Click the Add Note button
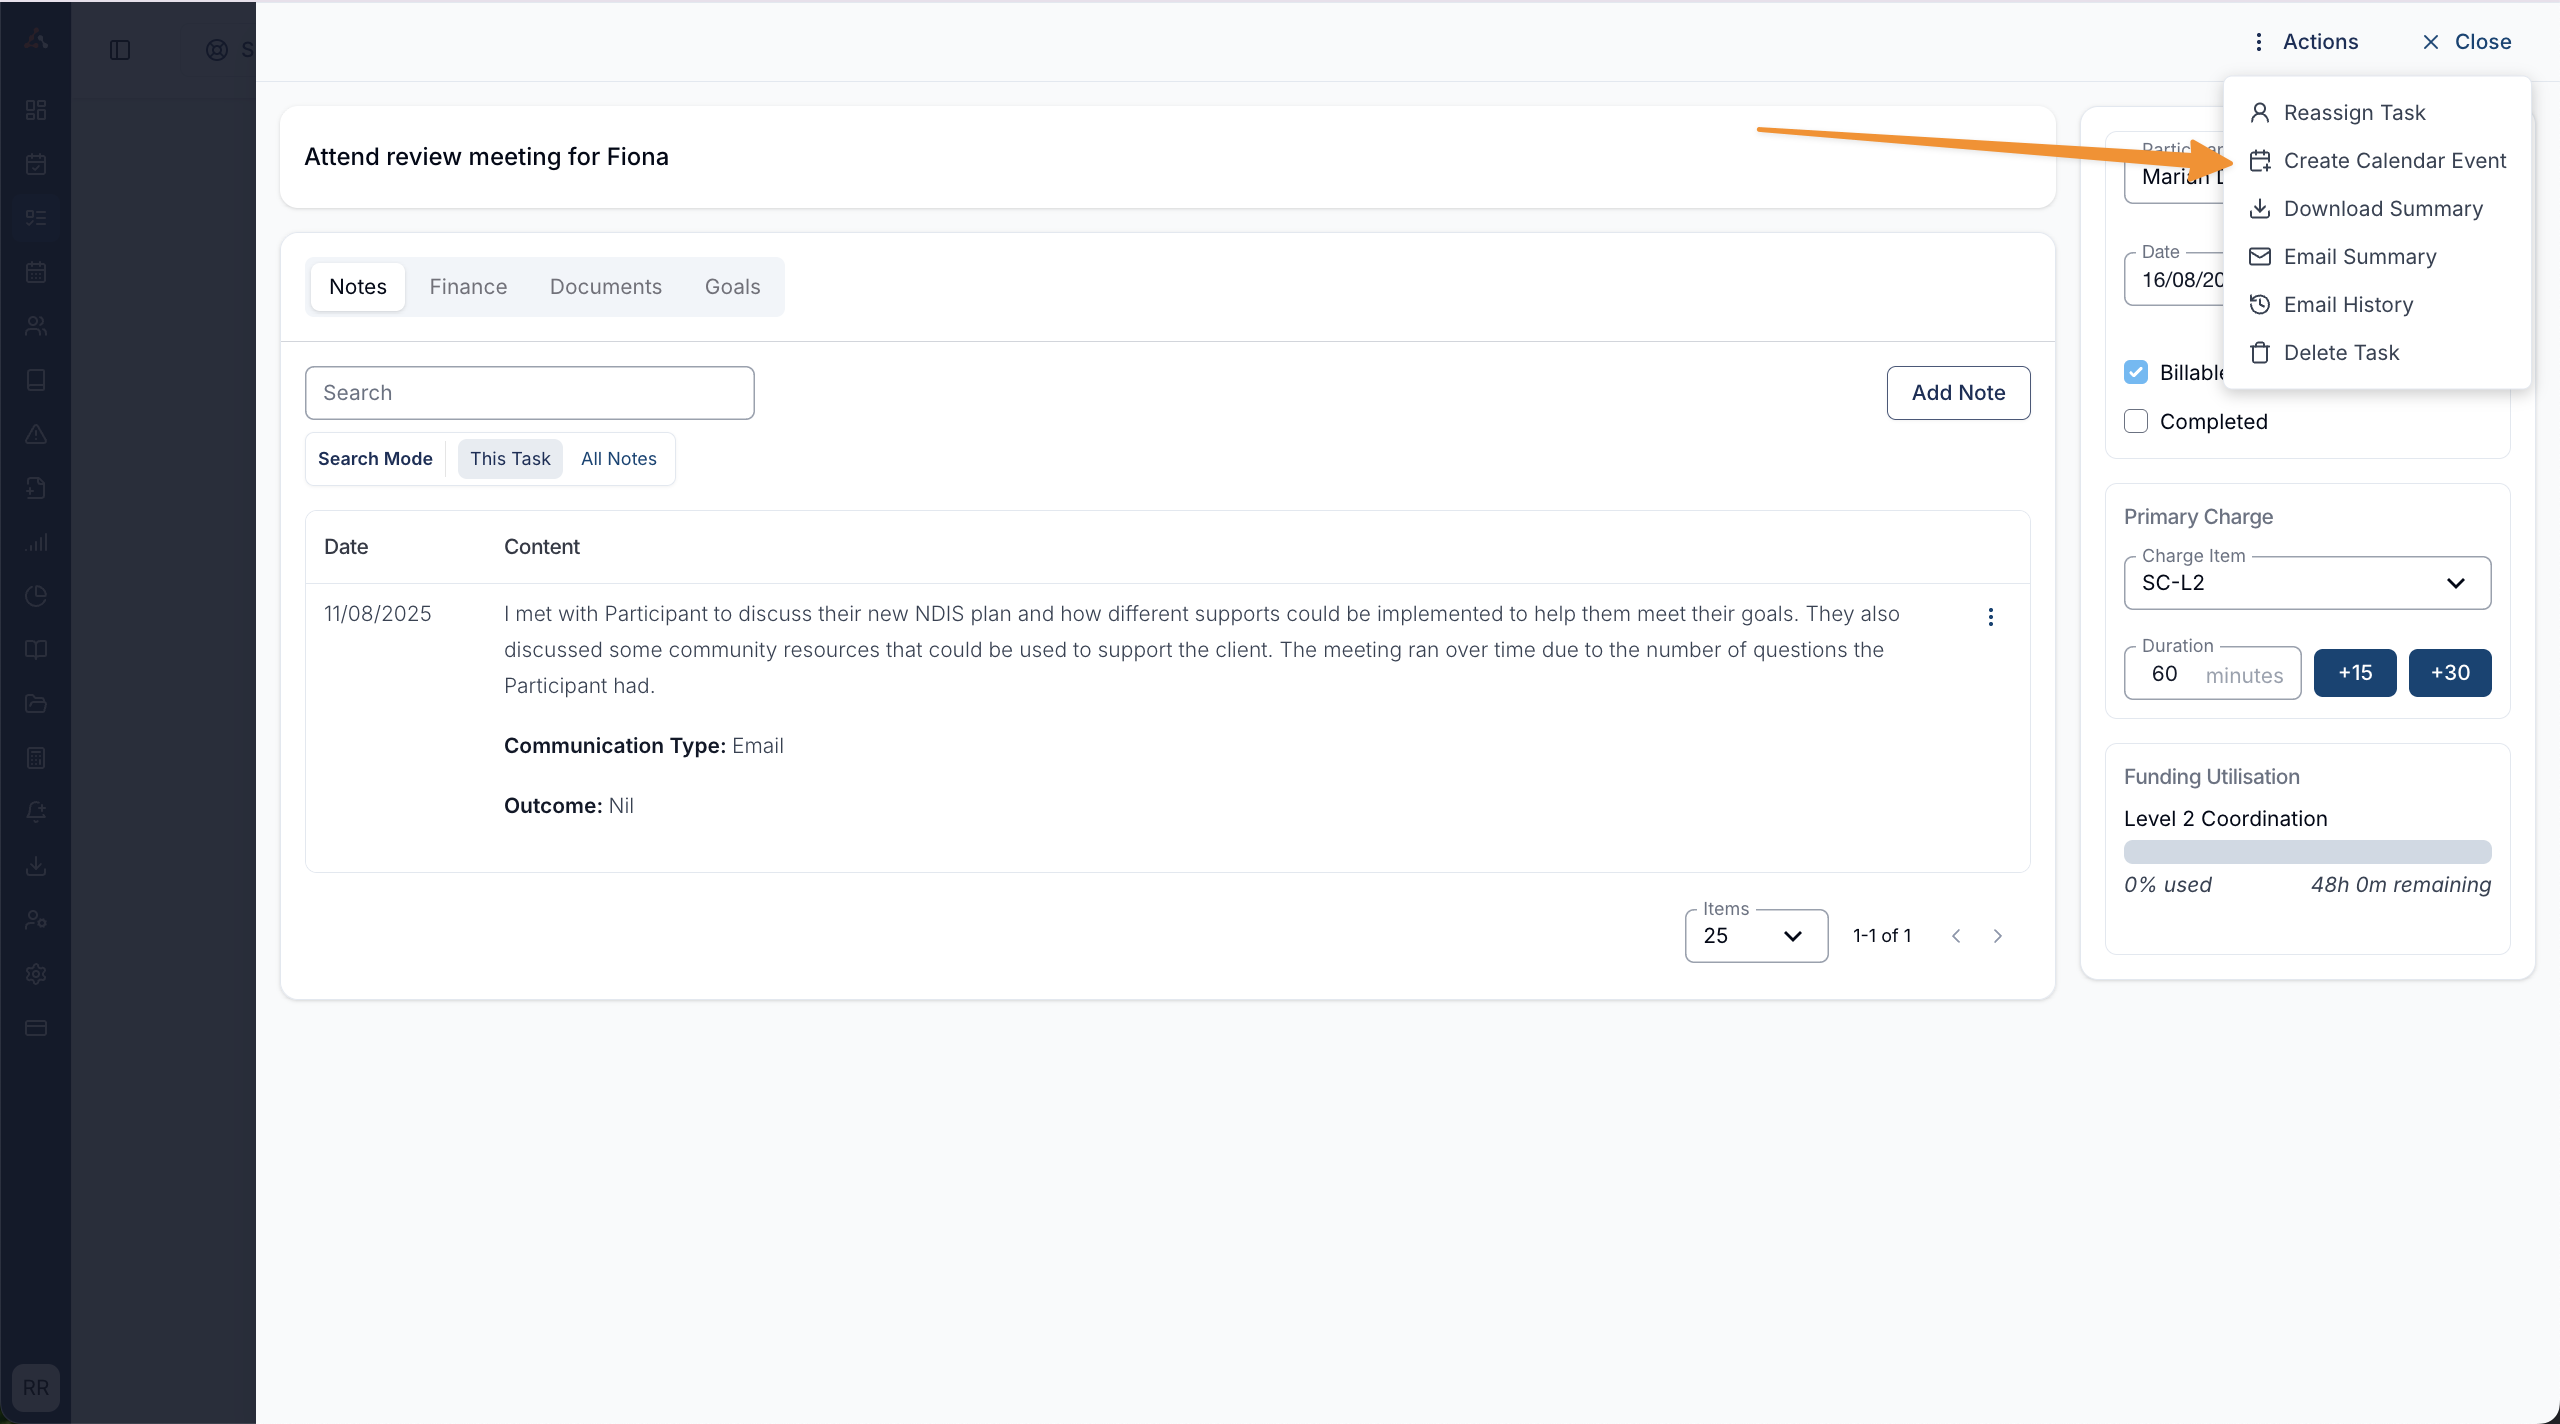The height and width of the screenshot is (1424, 2560). [1957, 393]
